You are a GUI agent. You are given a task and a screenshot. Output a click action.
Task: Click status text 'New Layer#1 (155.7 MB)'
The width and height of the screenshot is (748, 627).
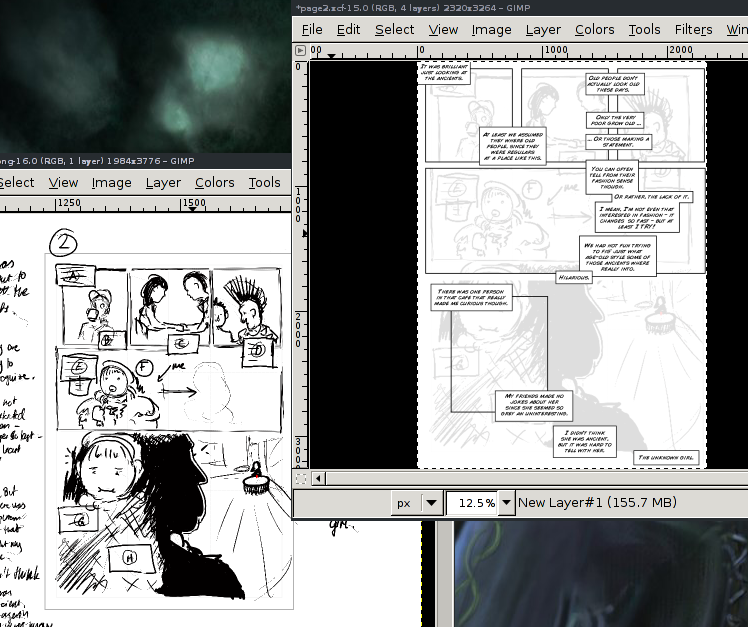click(x=597, y=502)
